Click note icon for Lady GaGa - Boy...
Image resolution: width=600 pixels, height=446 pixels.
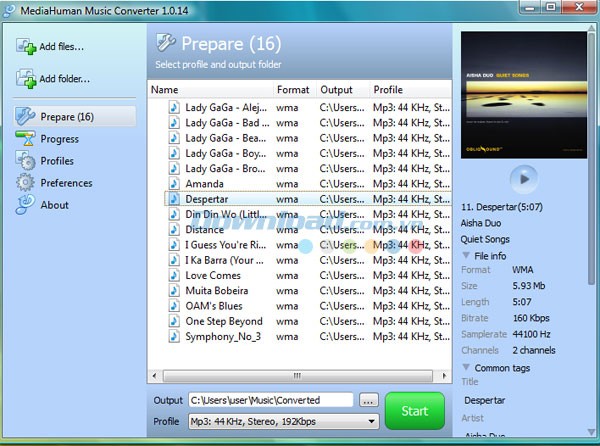coord(174,153)
